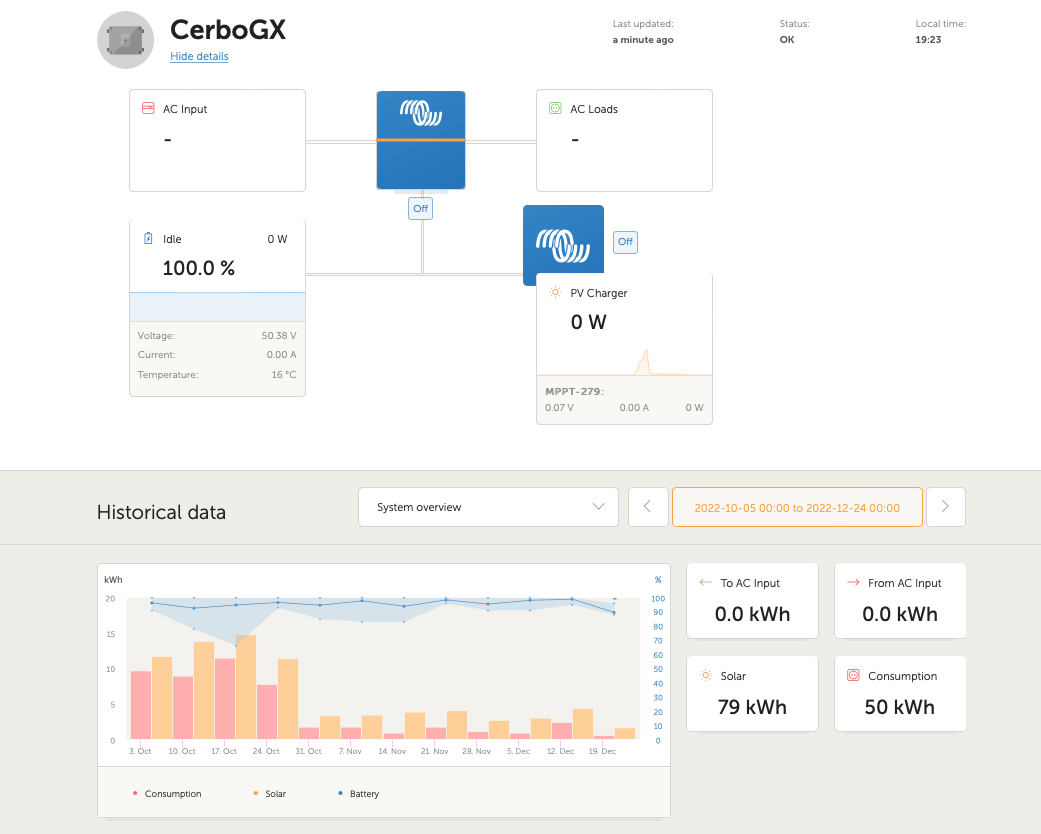This screenshot has width=1041, height=834.
Task: Click the AC Loads outlet icon
Action: tap(555, 108)
